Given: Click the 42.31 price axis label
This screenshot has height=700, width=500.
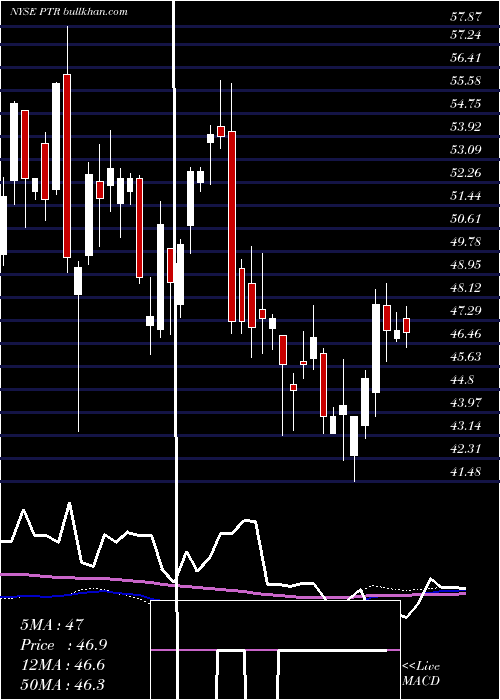Looking at the screenshot, I should click(x=466, y=448).
